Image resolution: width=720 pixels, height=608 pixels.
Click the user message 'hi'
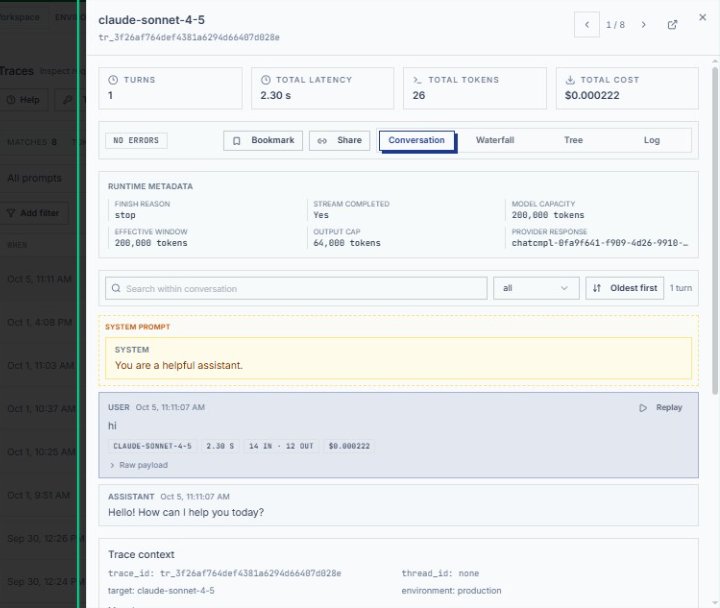point(112,426)
